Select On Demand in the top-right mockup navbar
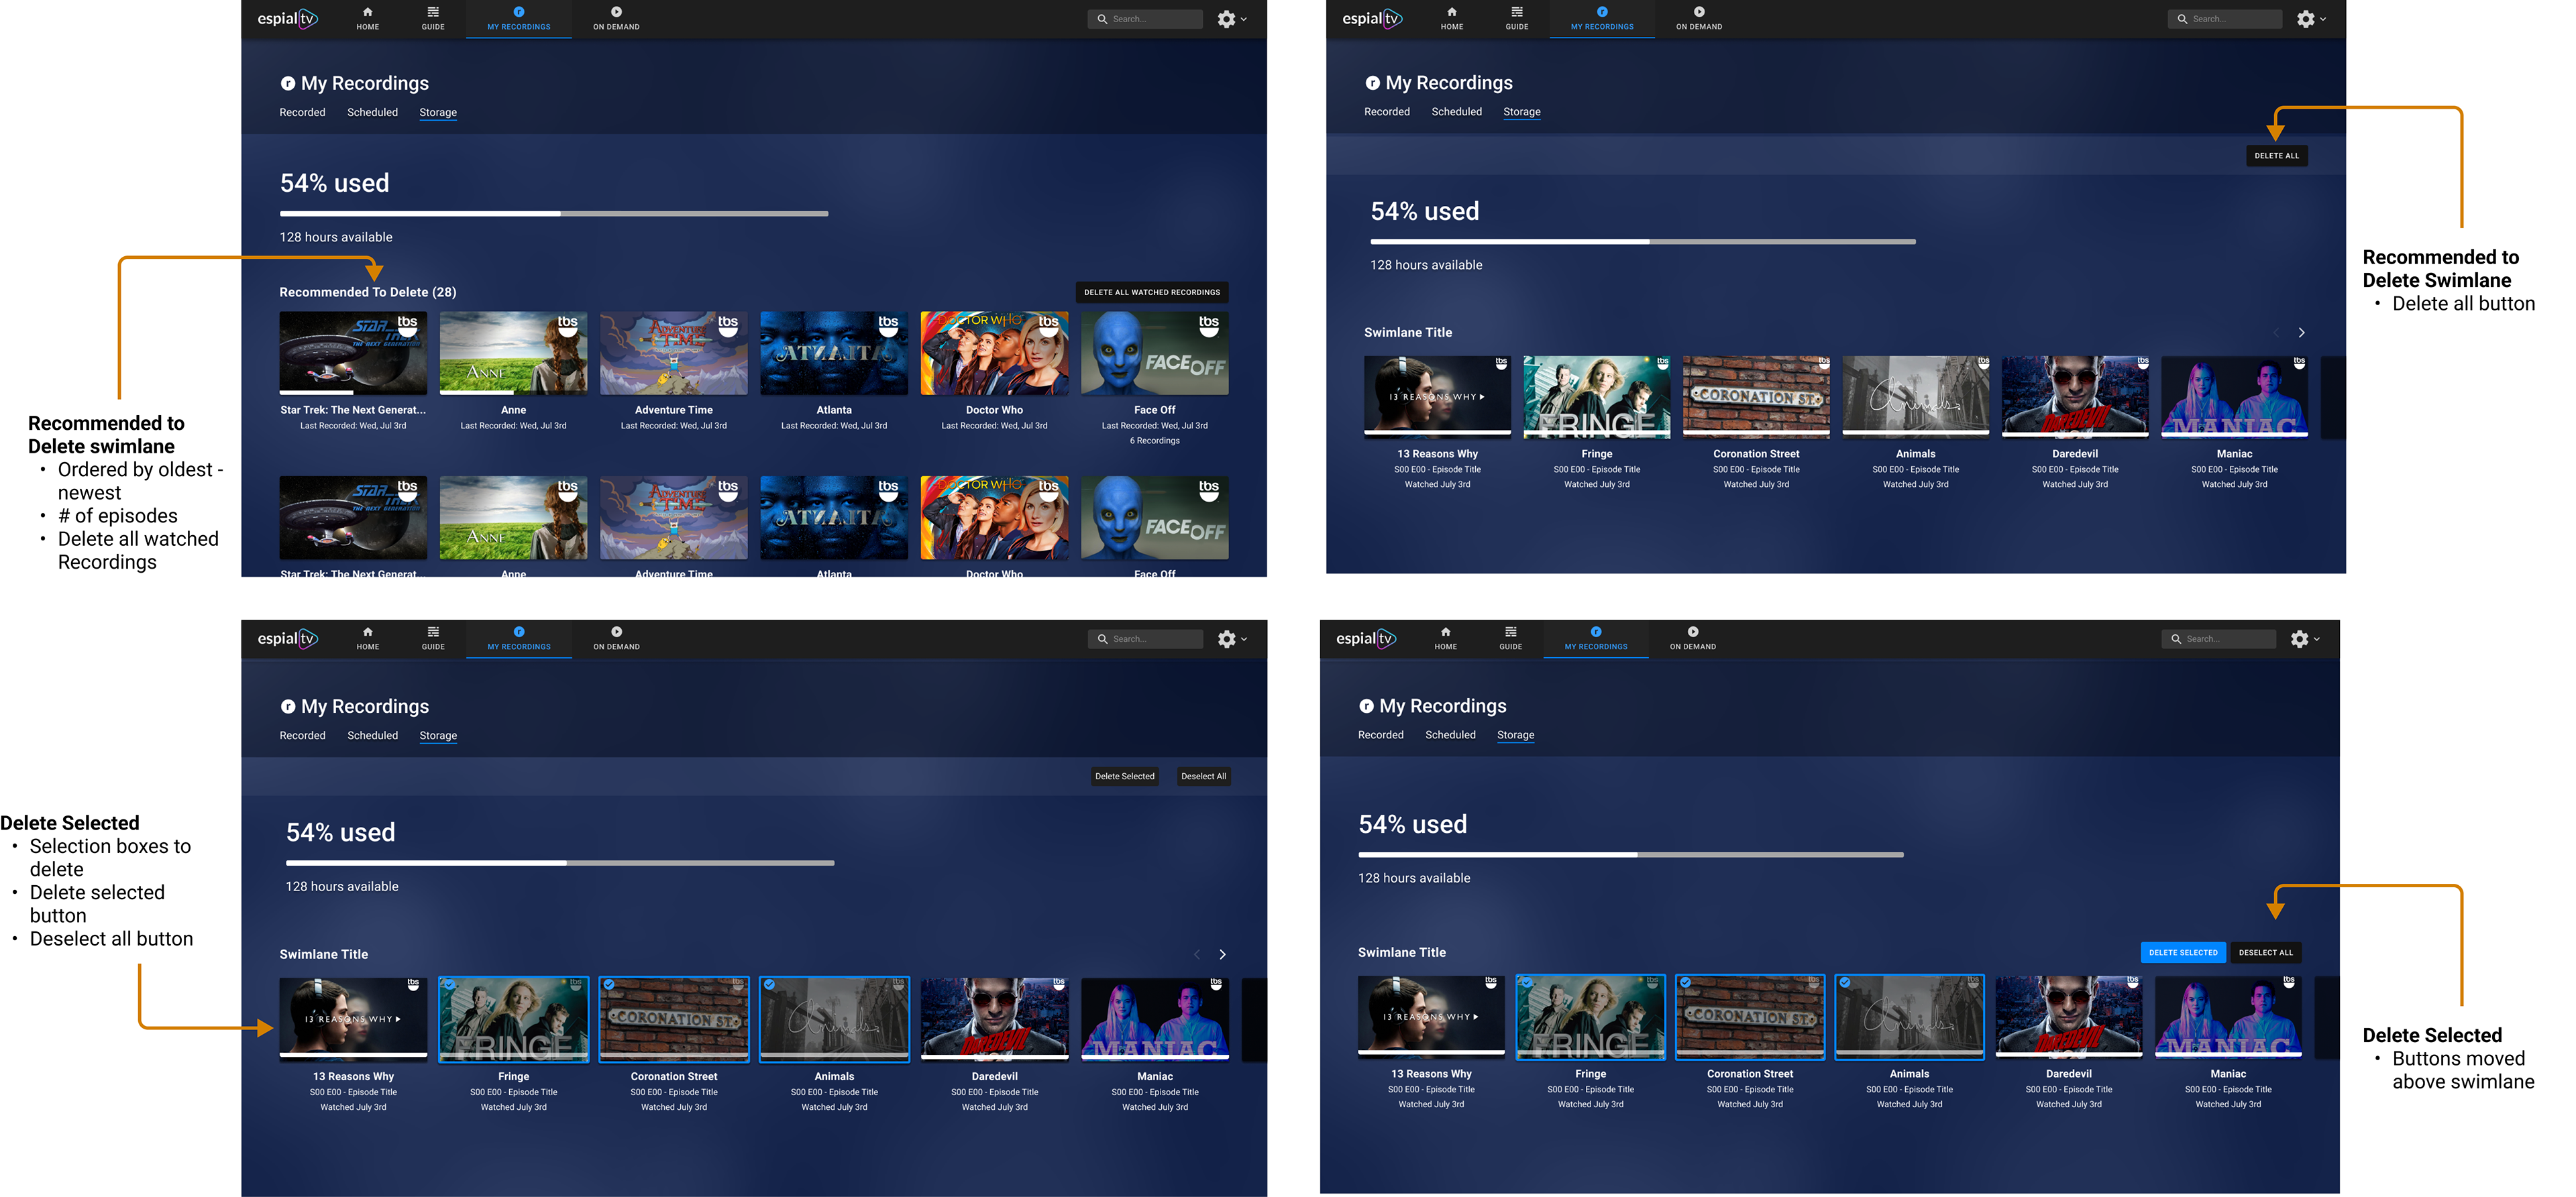Screen dimensions: 2576x1197 (1699, 18)
